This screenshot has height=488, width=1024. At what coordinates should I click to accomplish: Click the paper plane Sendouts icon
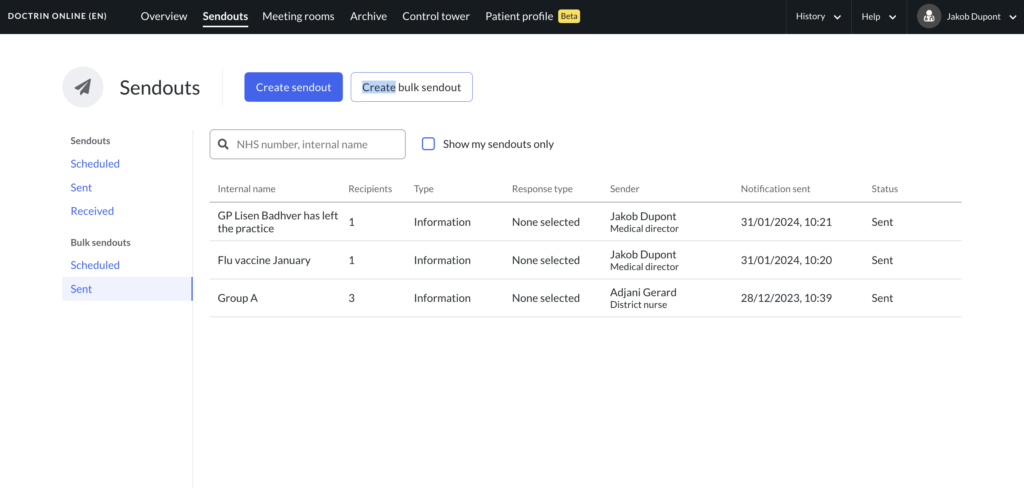[x=82, y=87]
